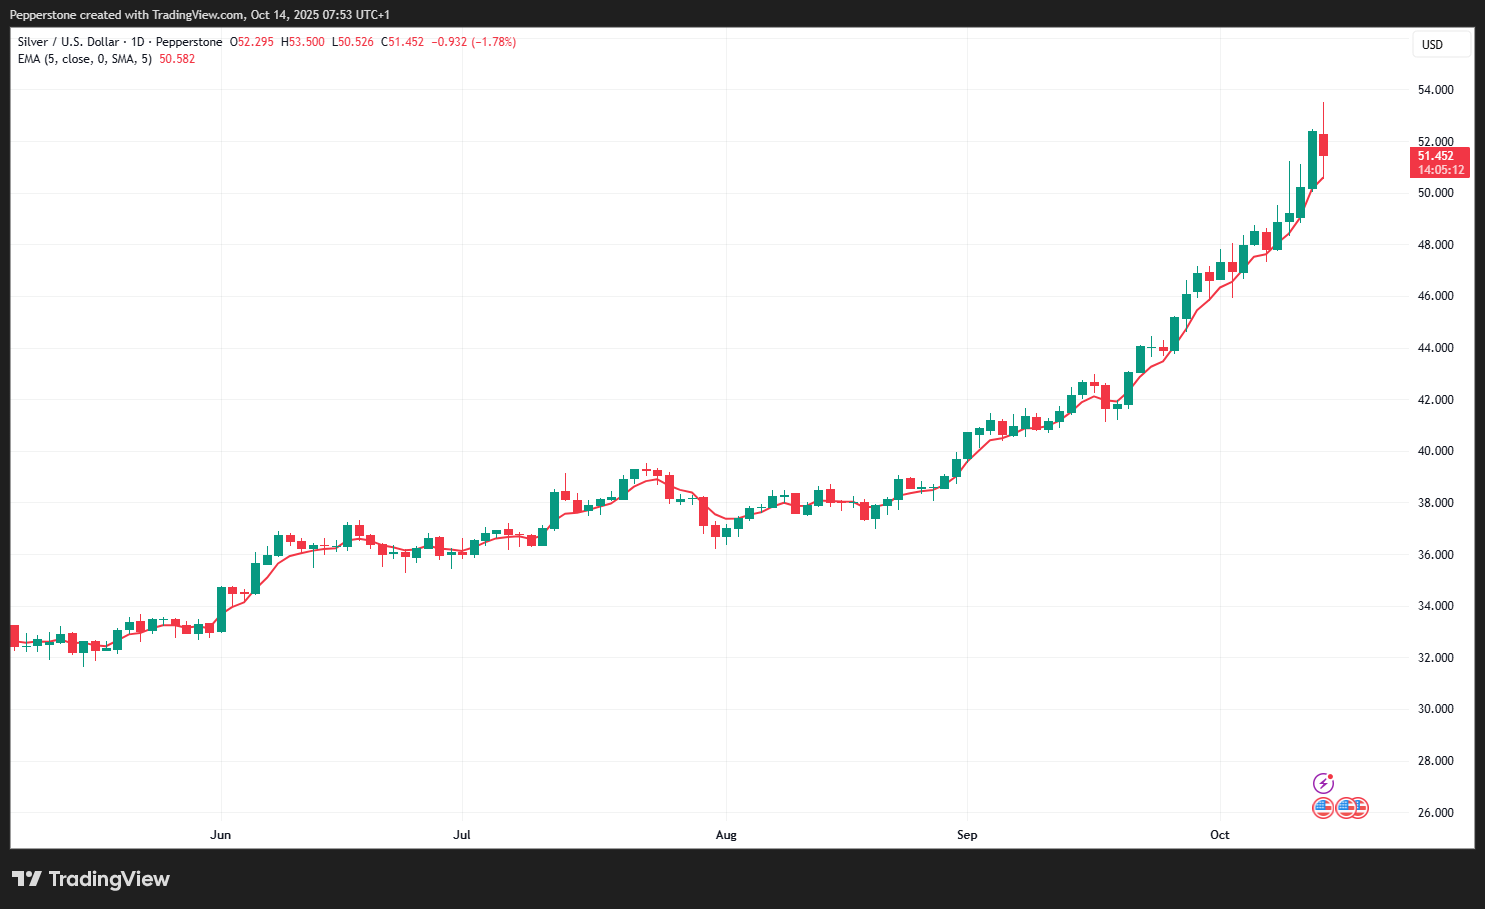Select the EMA (5, close, 0, SMA, 5) legend

click(85, 59)
